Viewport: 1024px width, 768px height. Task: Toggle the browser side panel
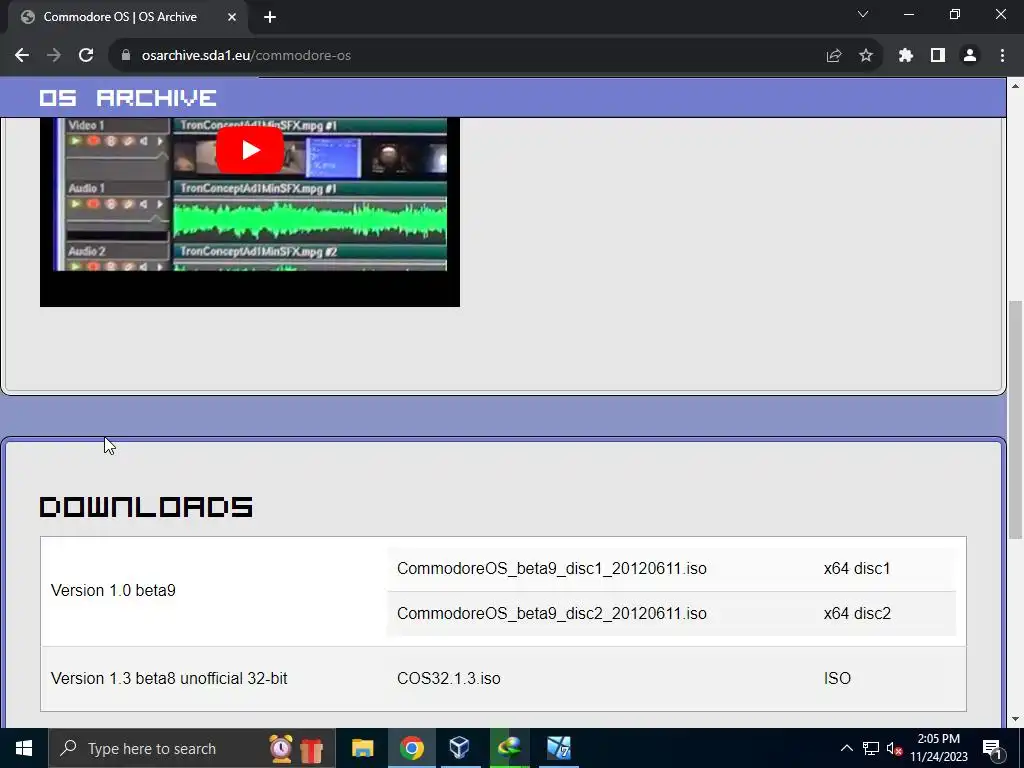tap(938, 56)
